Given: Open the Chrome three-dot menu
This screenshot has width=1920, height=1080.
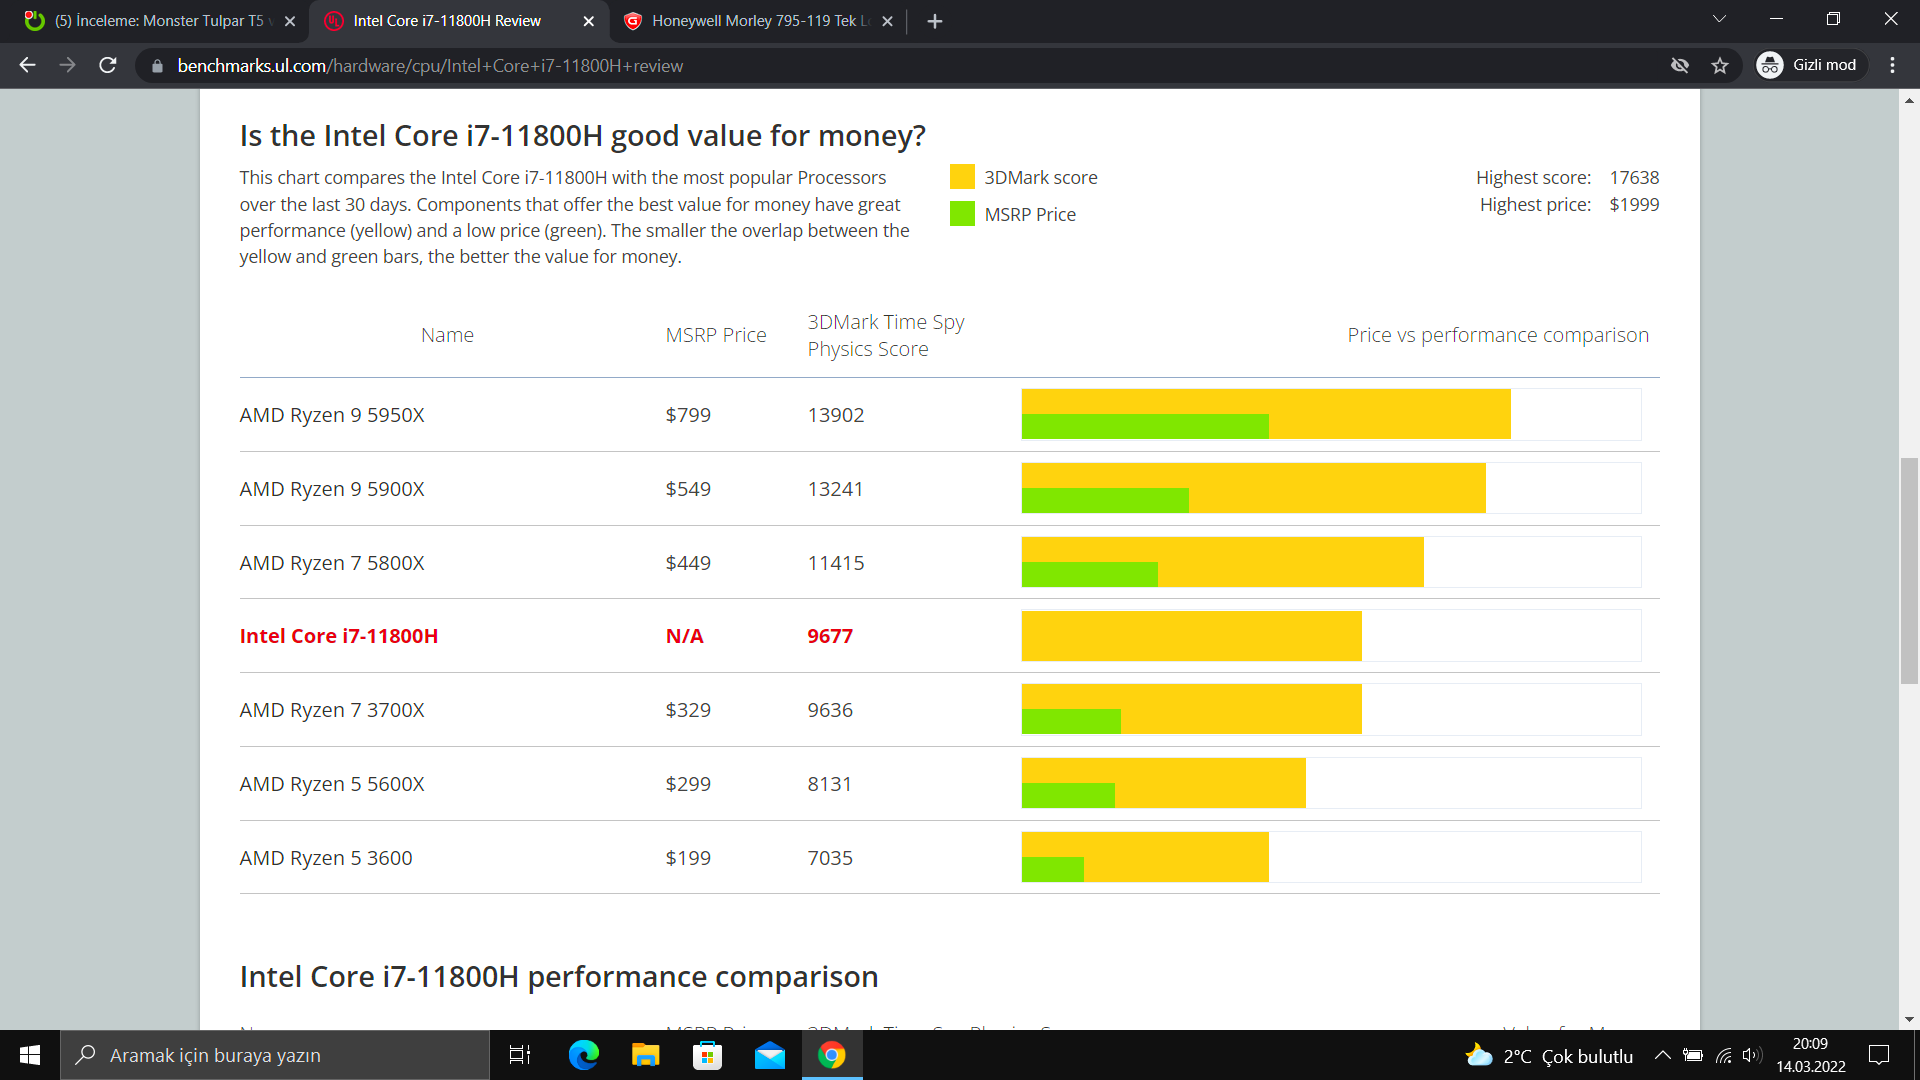Looking at the screenshot, I should point(1892,65).
